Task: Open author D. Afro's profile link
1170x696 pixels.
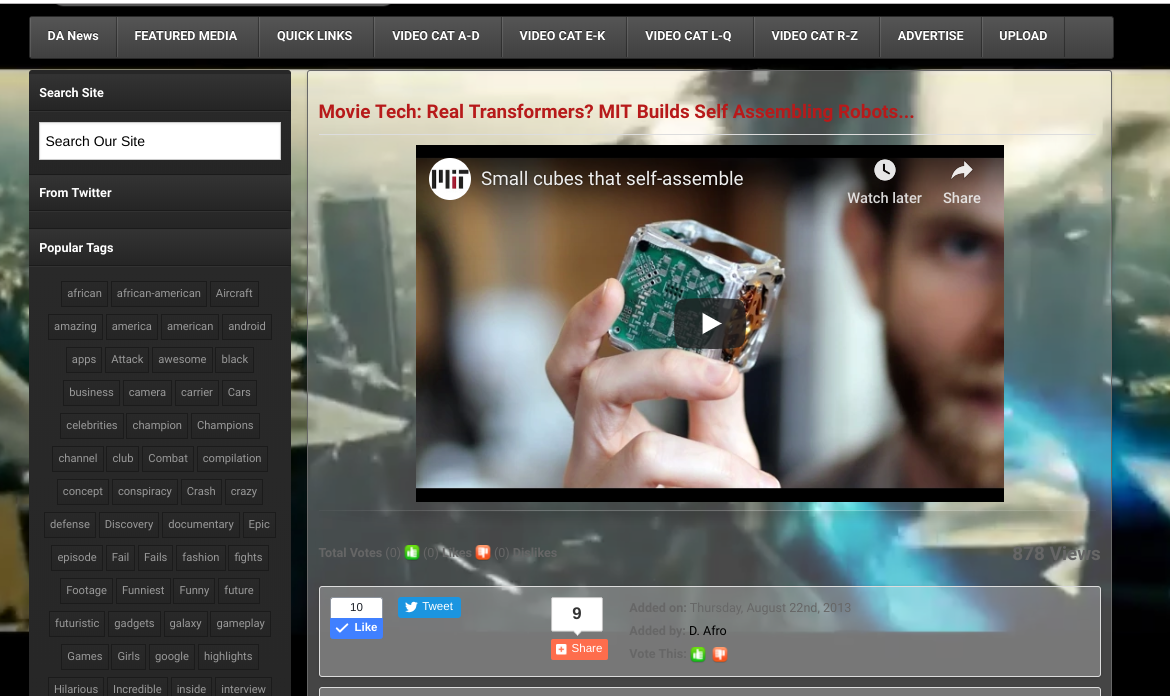Action: pyautogui.click(x=707, y=630)
